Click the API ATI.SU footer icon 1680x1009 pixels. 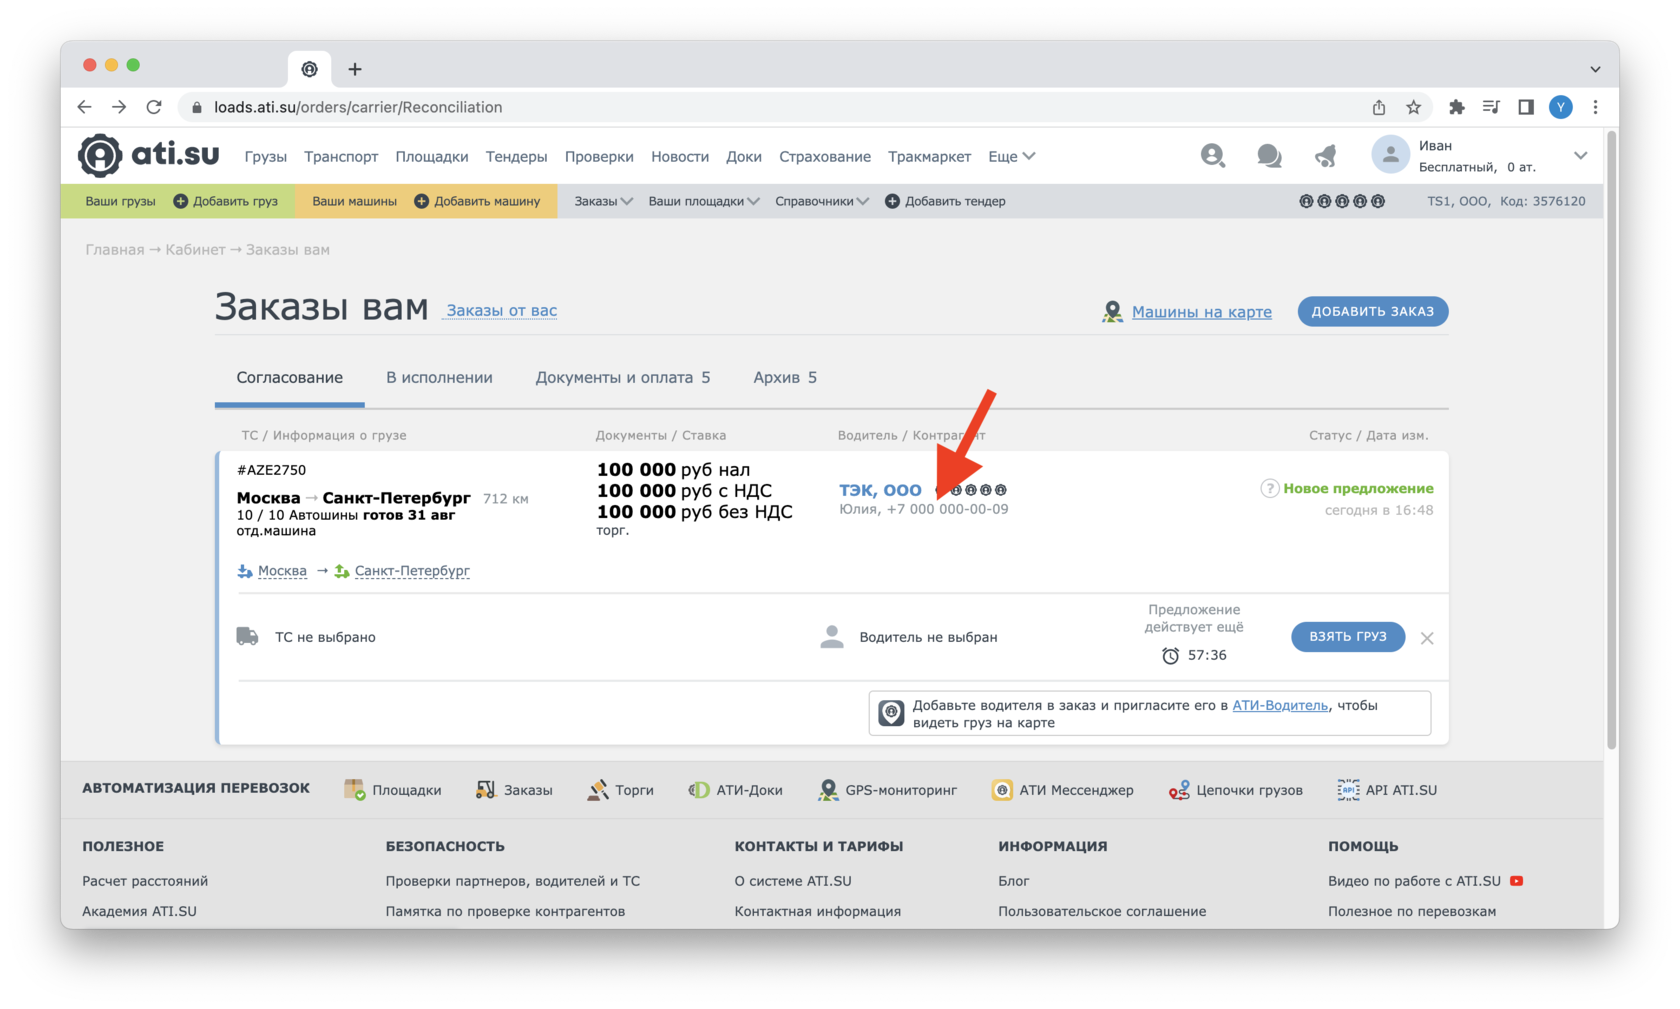click(x=1348, y=790)
